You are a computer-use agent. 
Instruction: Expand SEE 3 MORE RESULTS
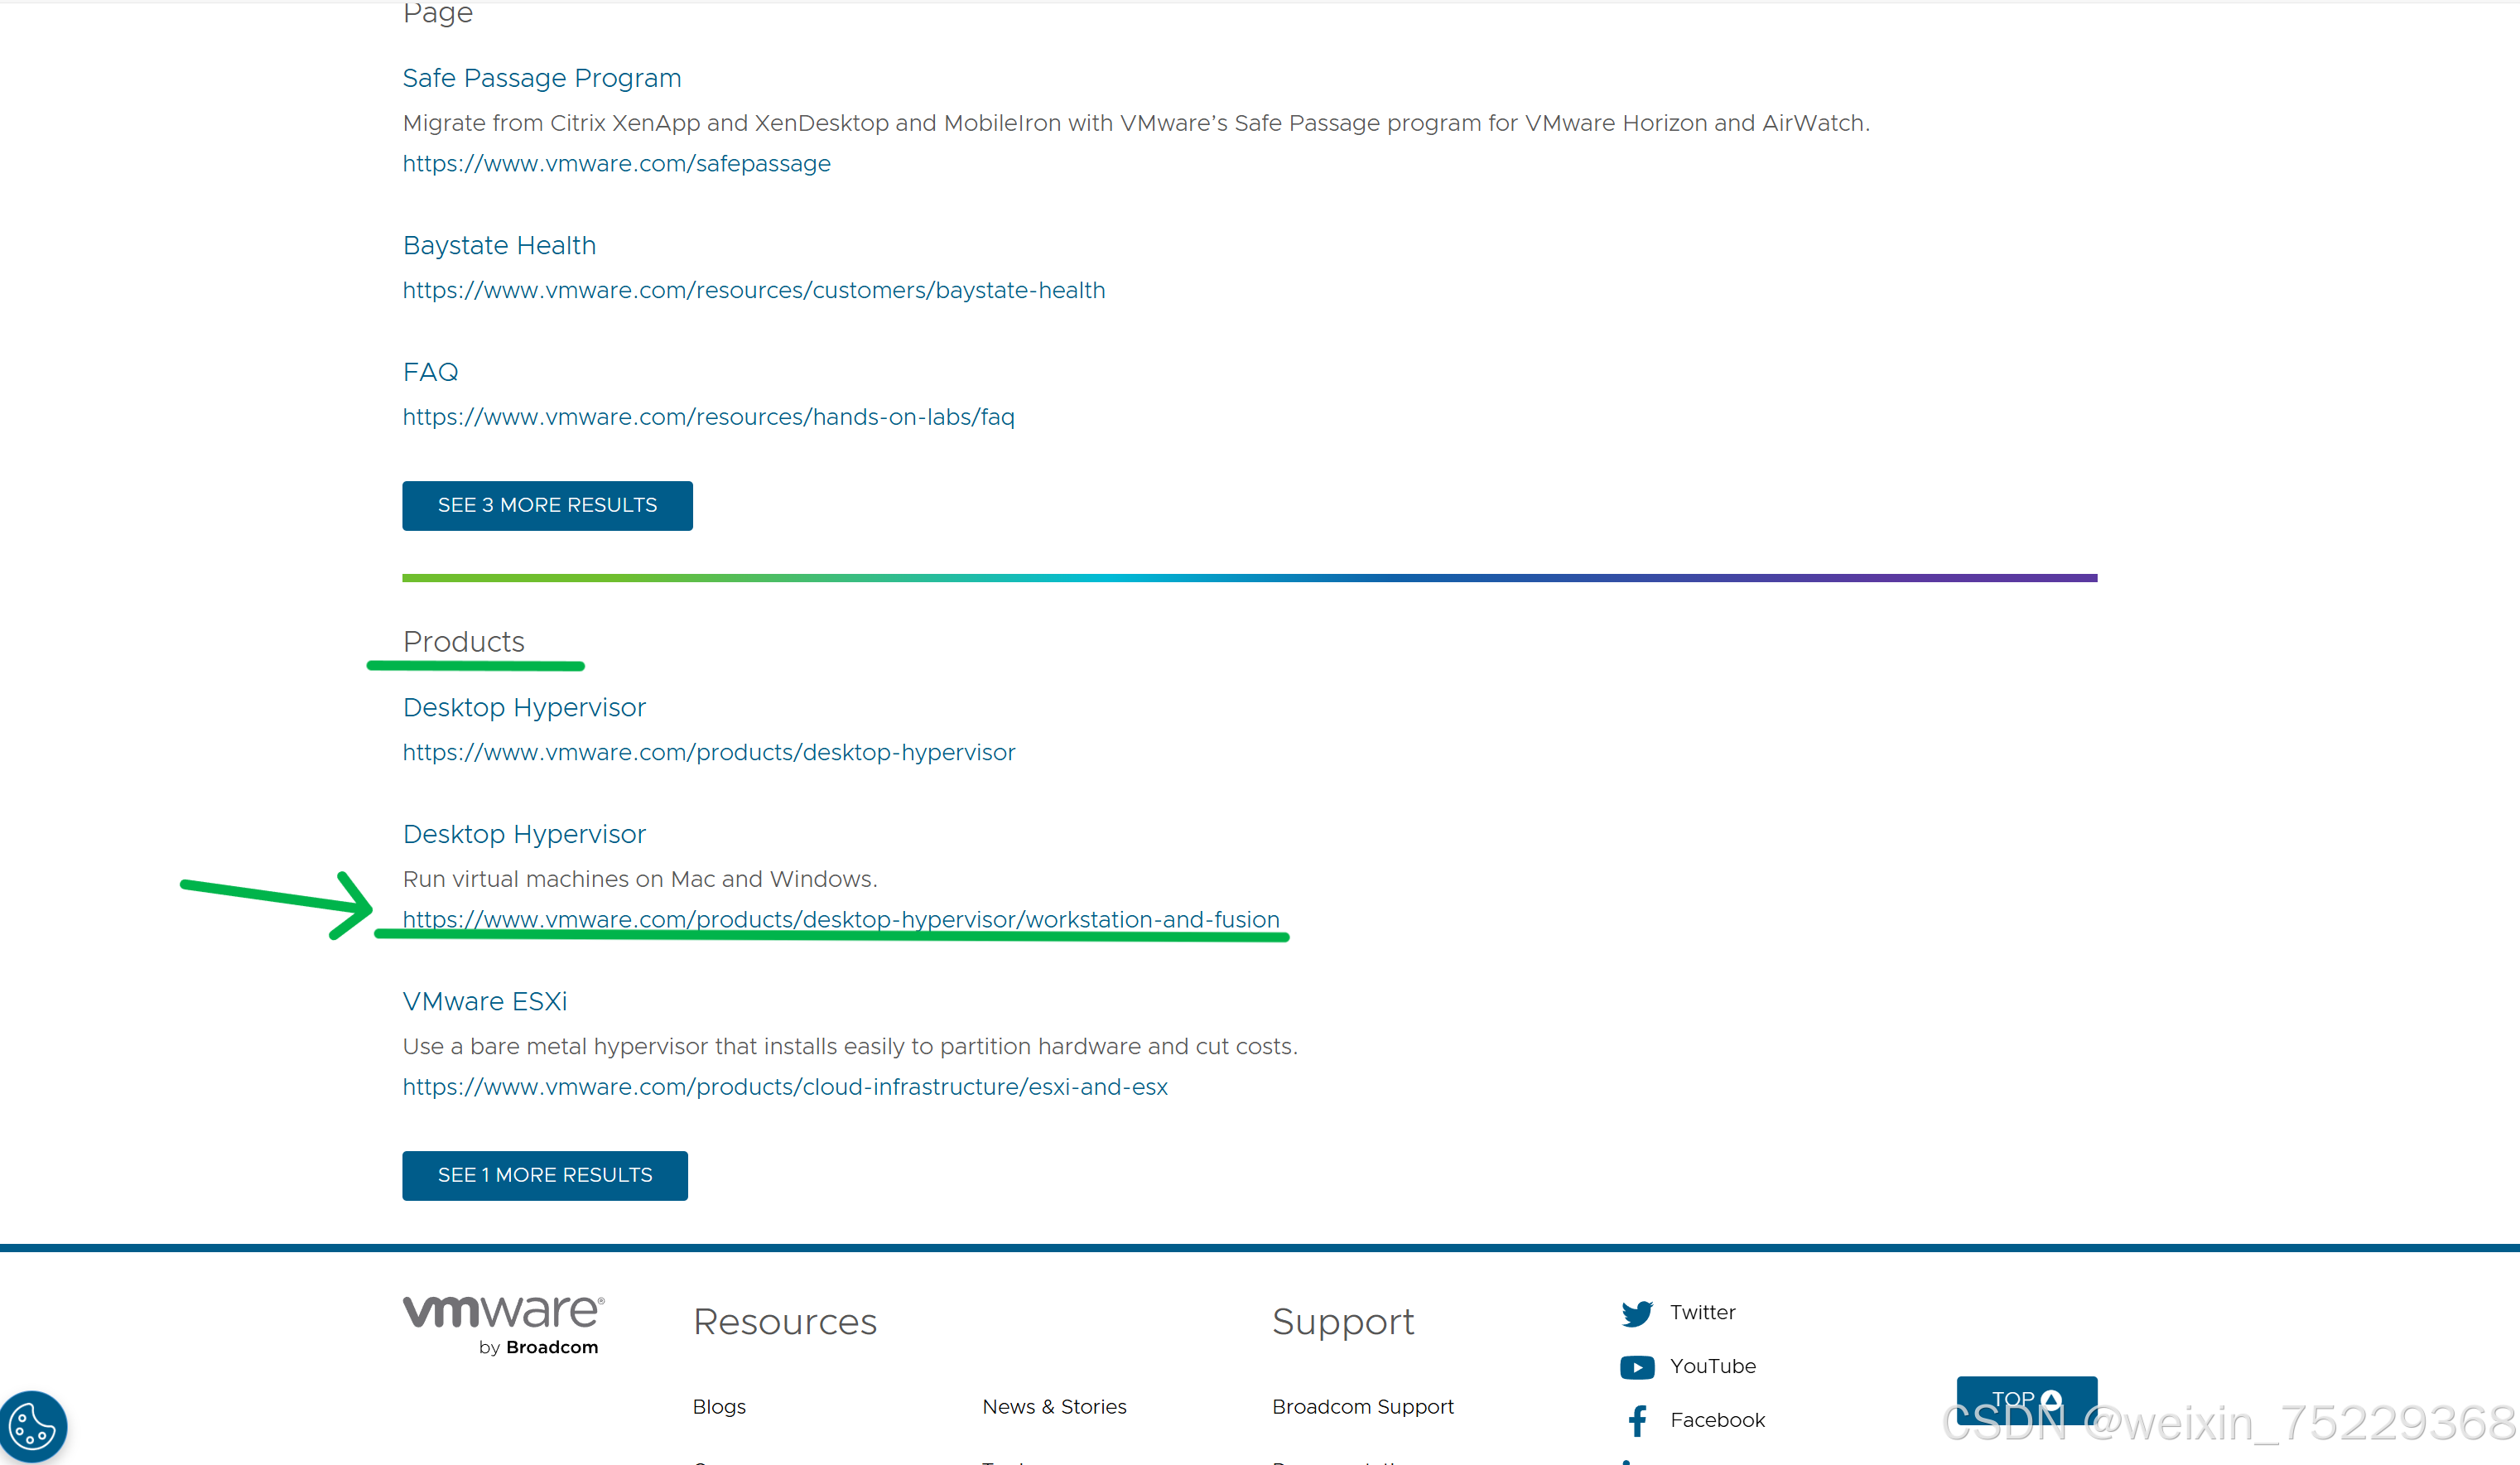point(547,506)
